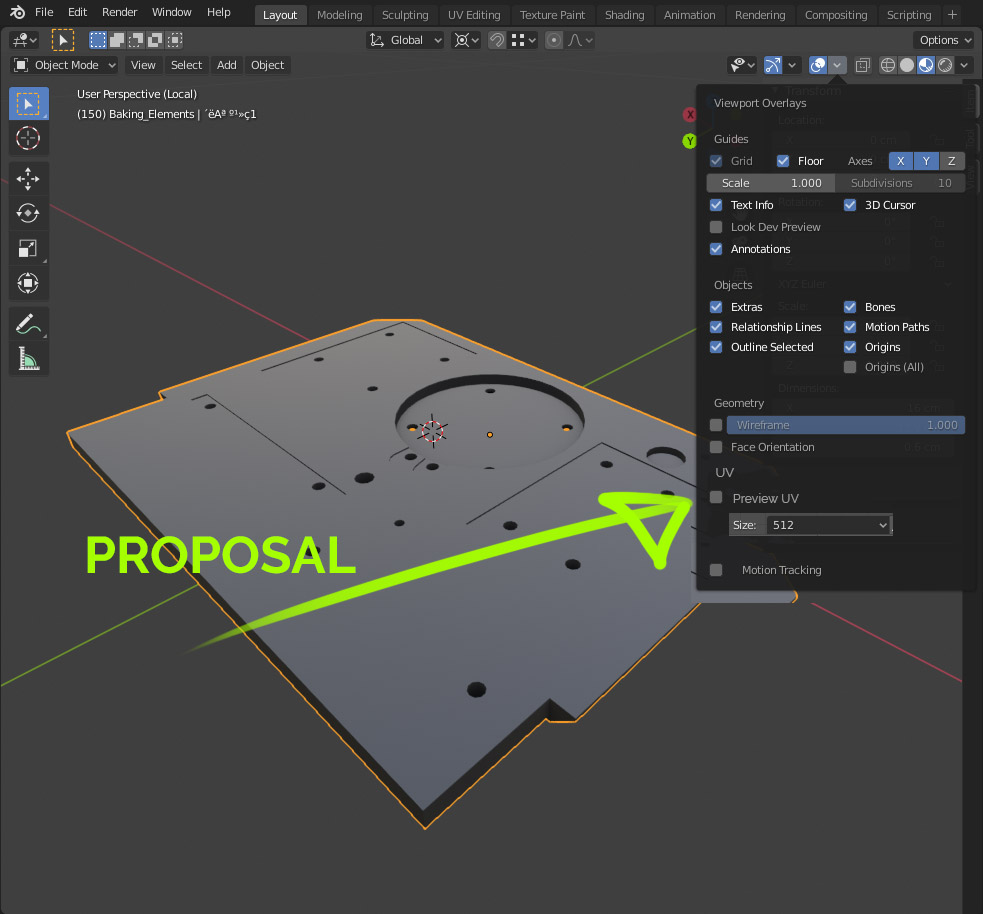Pick the Measure ruler tool
This screenshot has height=914, width=983.
point(28,359)
